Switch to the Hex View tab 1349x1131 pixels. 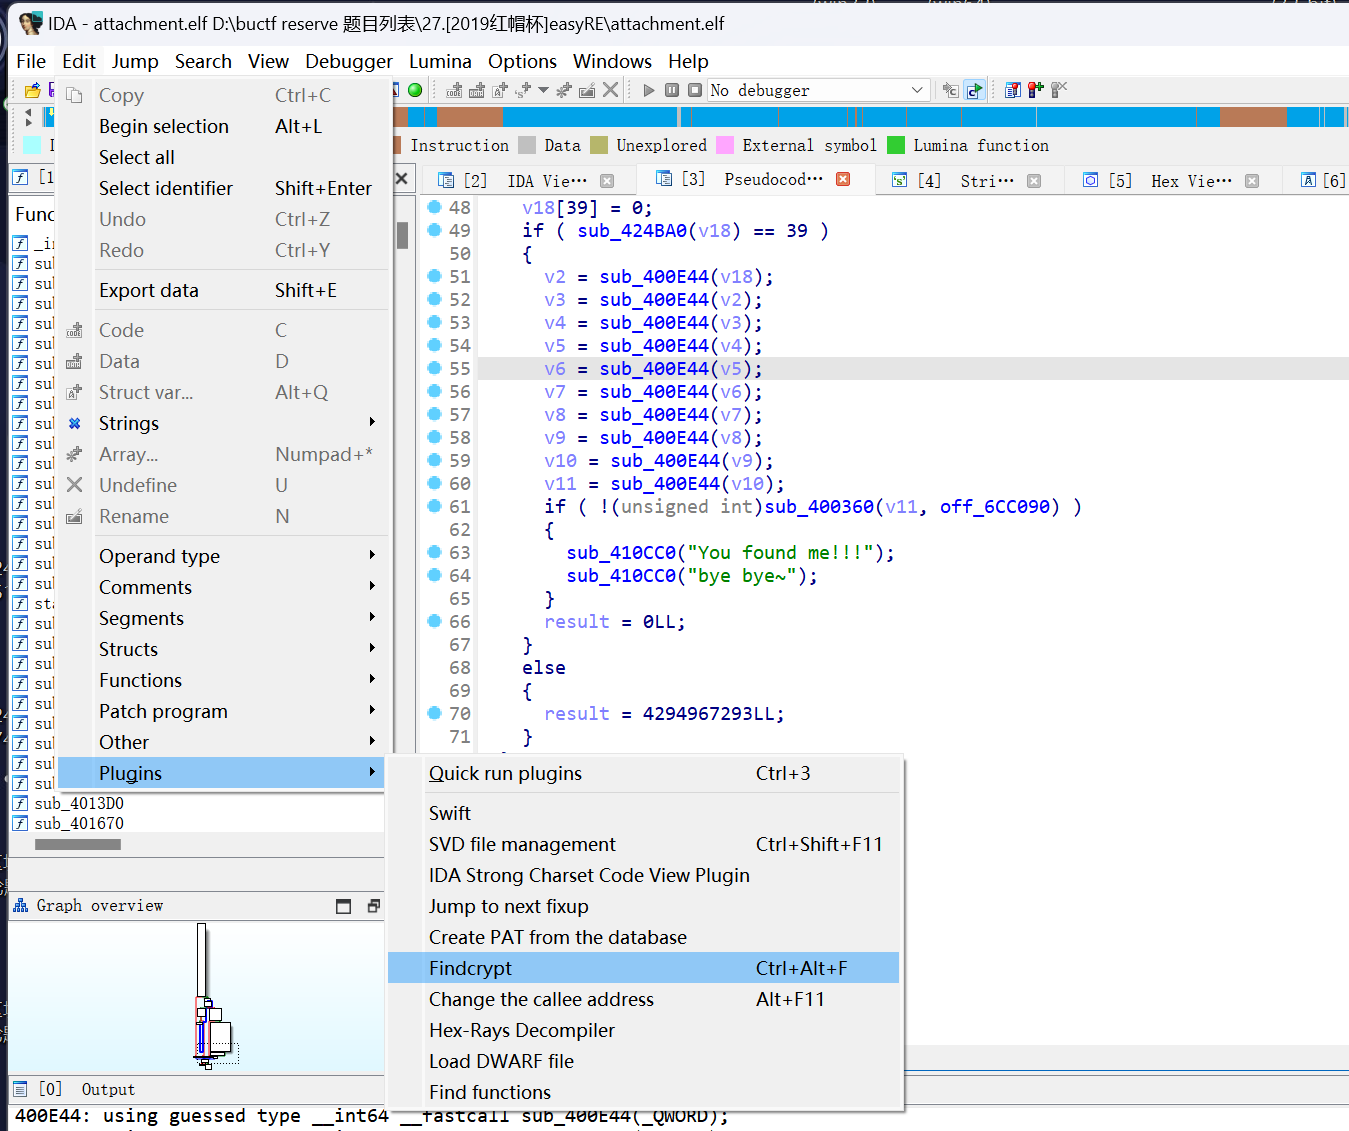(x=1173, y=181)
